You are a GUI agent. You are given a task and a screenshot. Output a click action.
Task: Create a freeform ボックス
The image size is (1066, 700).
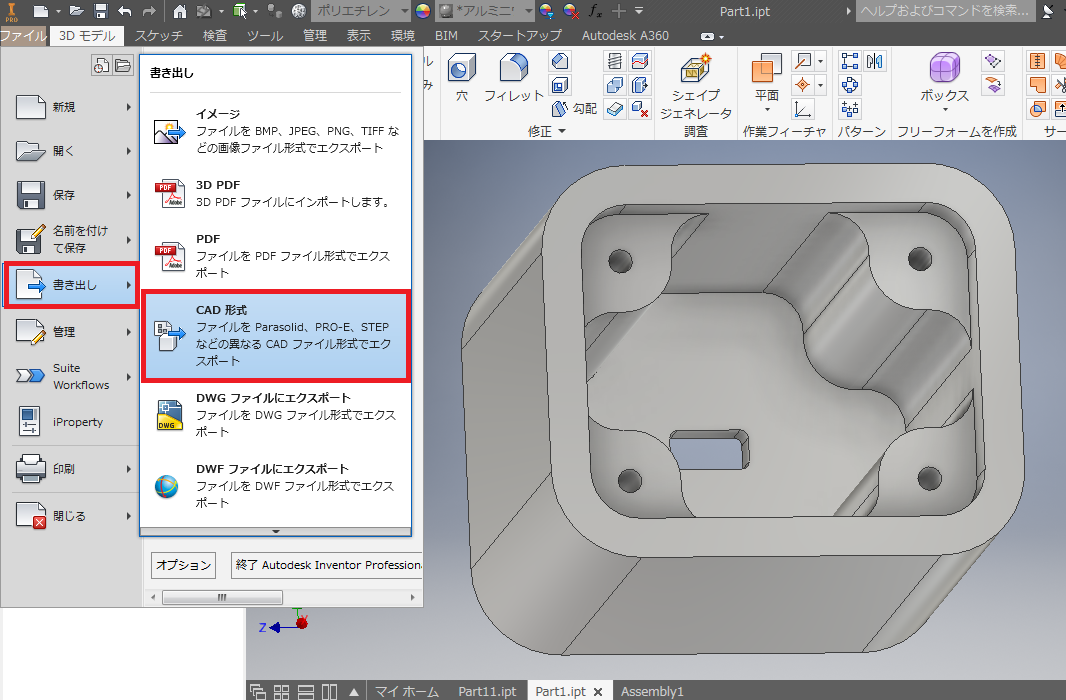coord(944,77)
